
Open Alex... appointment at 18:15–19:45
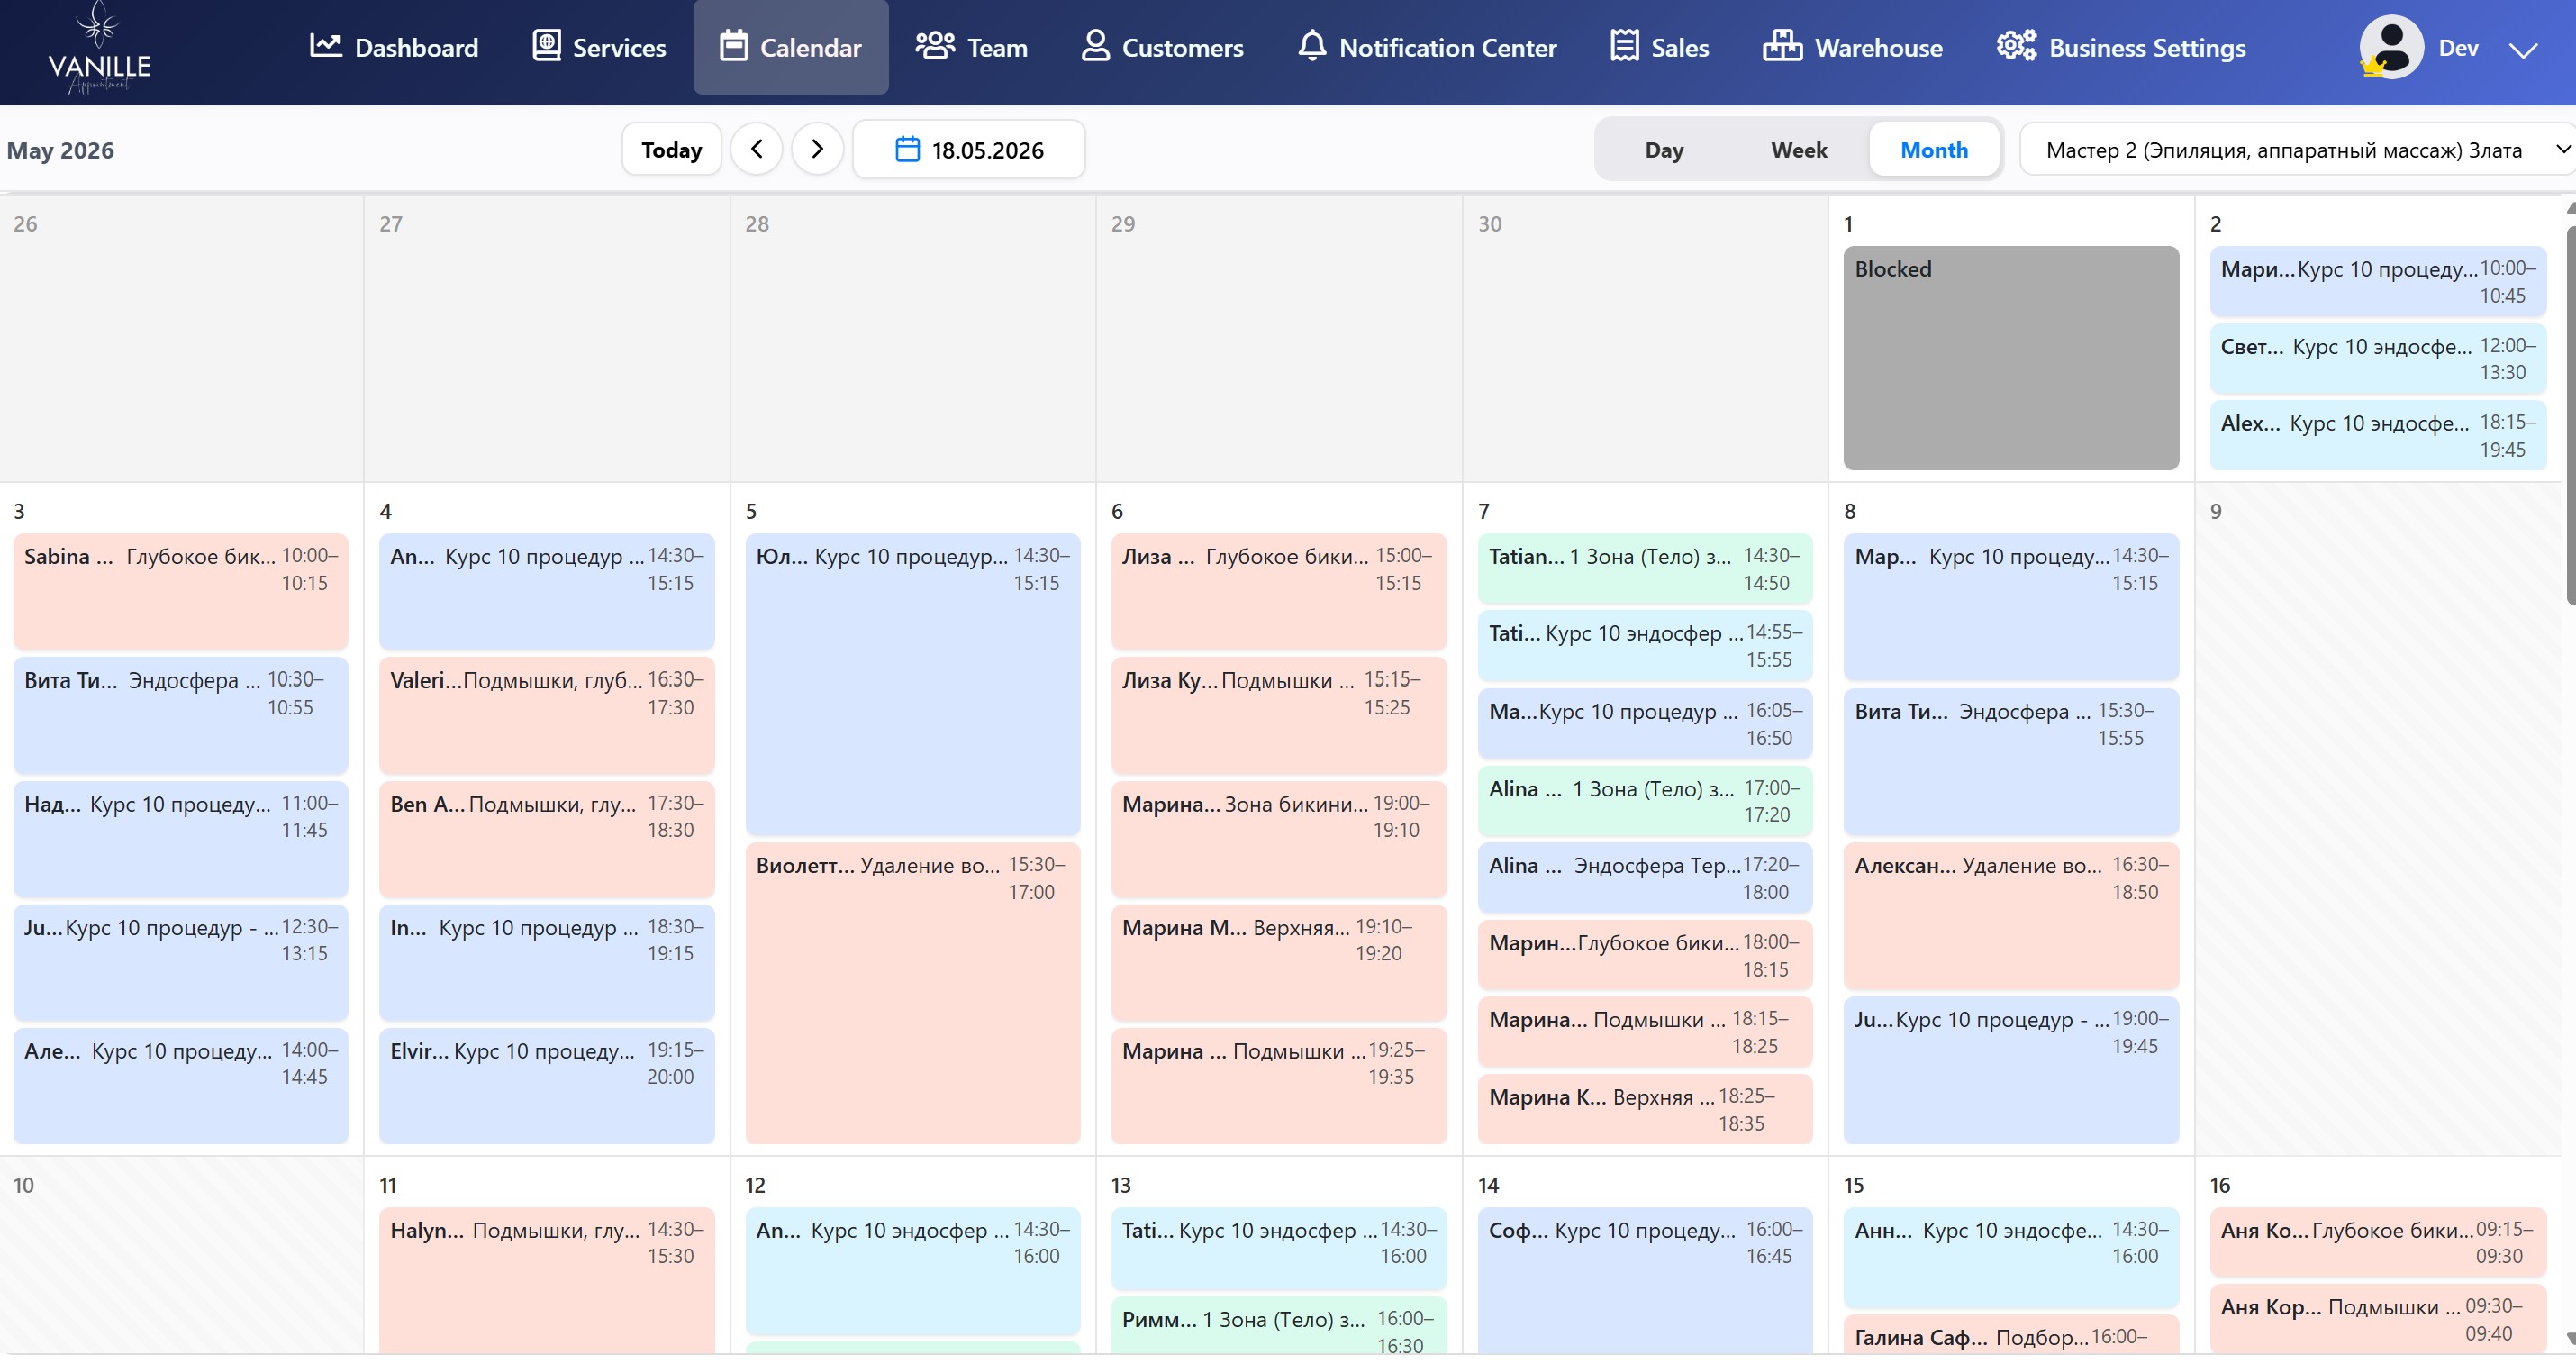[2378, 436]
